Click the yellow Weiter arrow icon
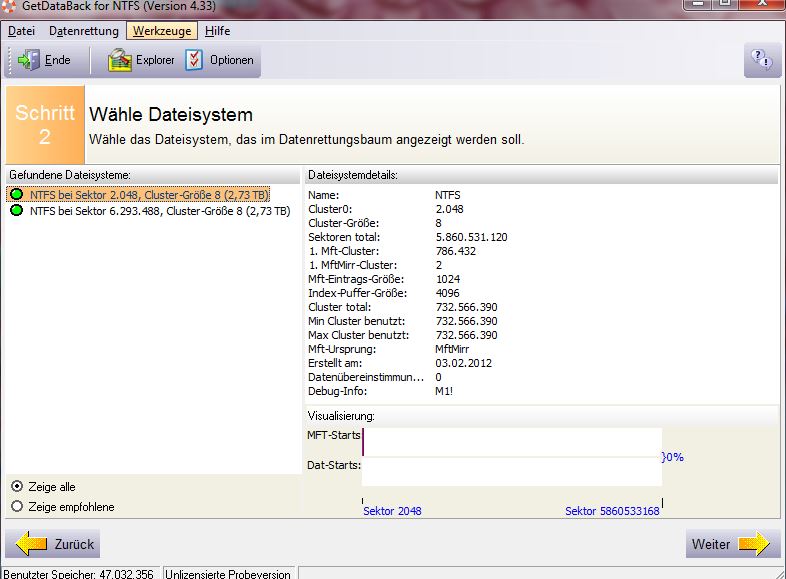This screenshot has width=786, height=579. [754, 544]
